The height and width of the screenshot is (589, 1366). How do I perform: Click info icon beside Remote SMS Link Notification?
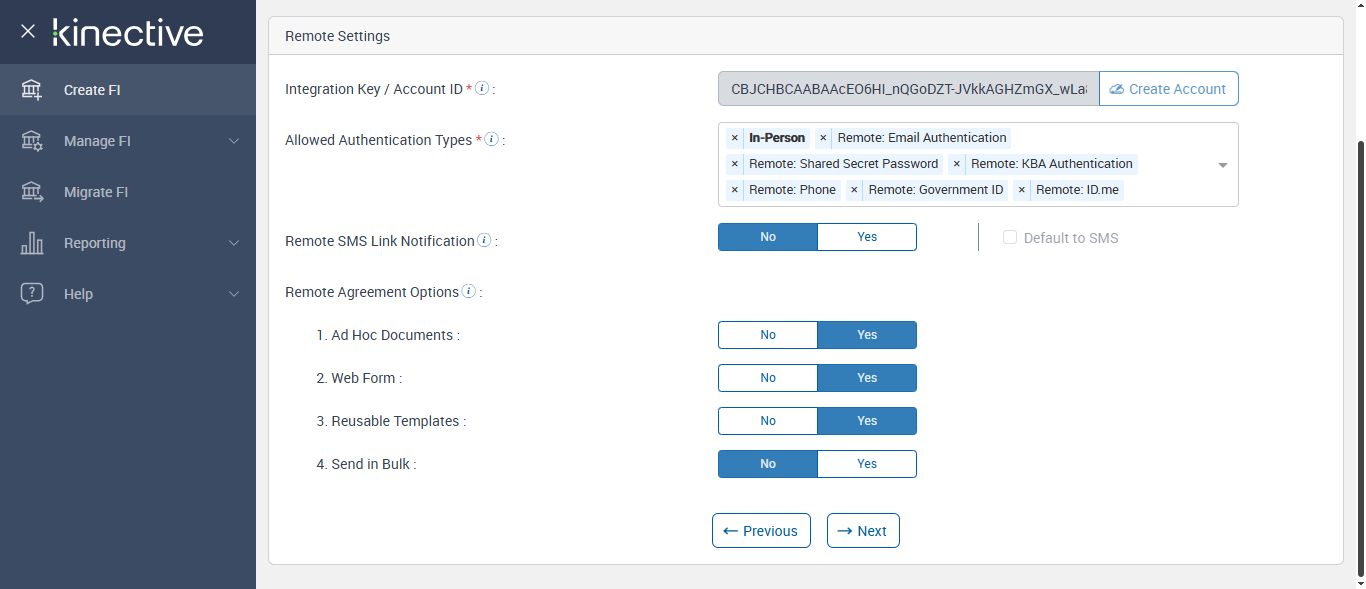coord(484,240)
